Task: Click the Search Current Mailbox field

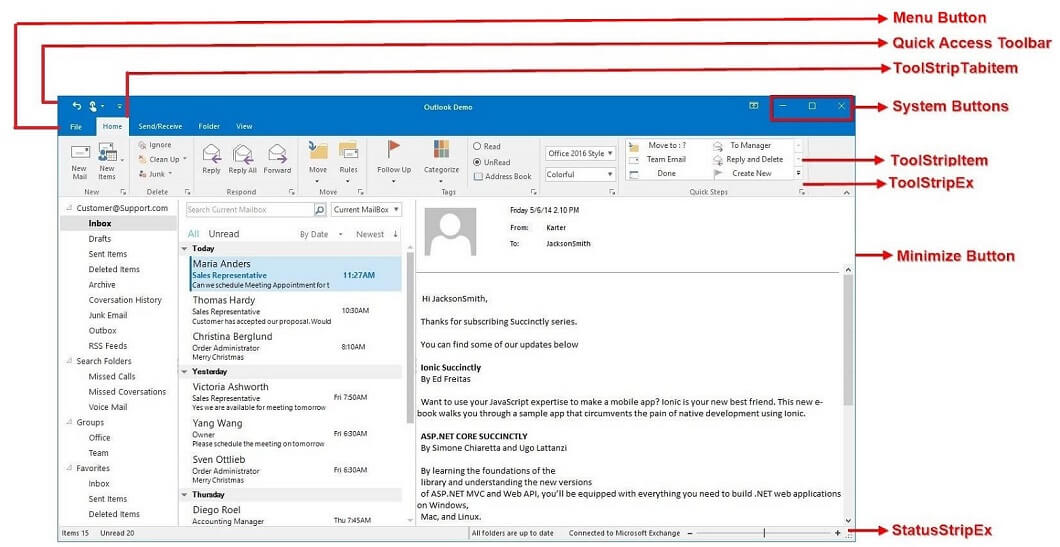Action: click(x=249, y=210)
